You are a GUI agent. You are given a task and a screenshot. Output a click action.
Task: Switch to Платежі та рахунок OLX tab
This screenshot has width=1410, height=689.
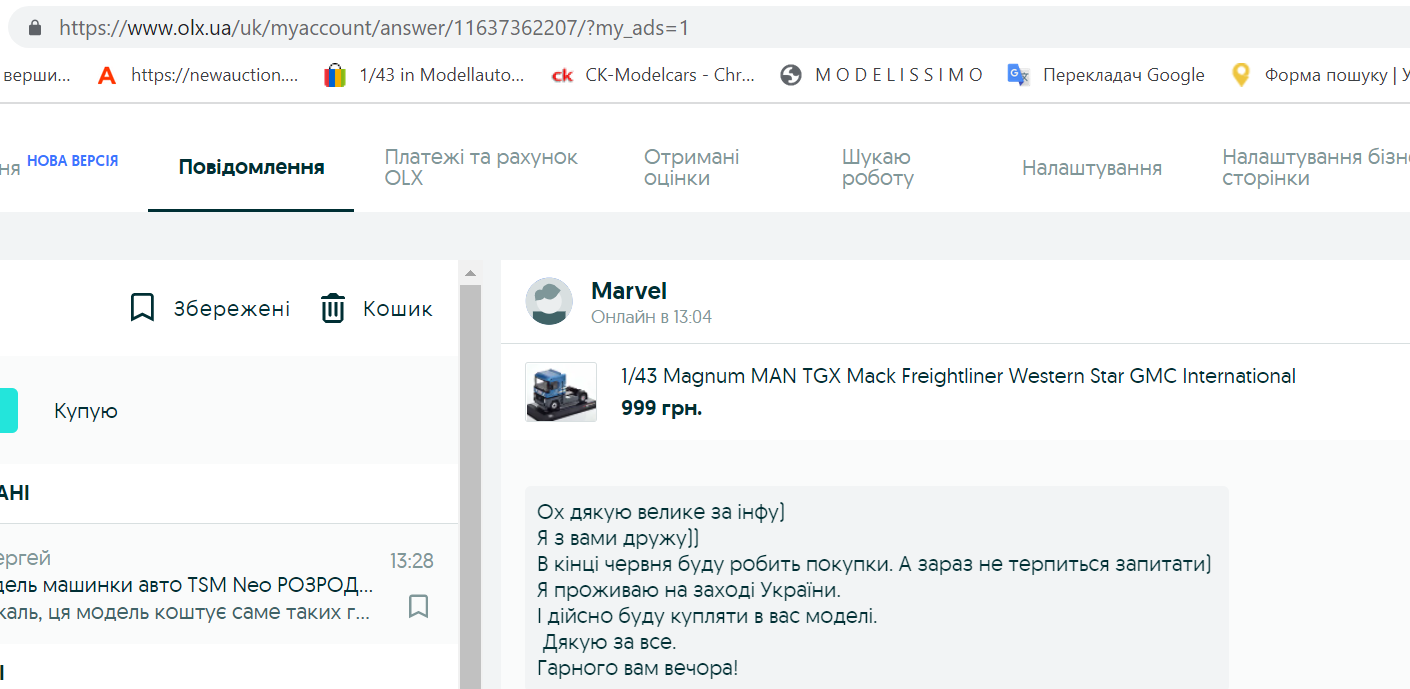[481, 167]
